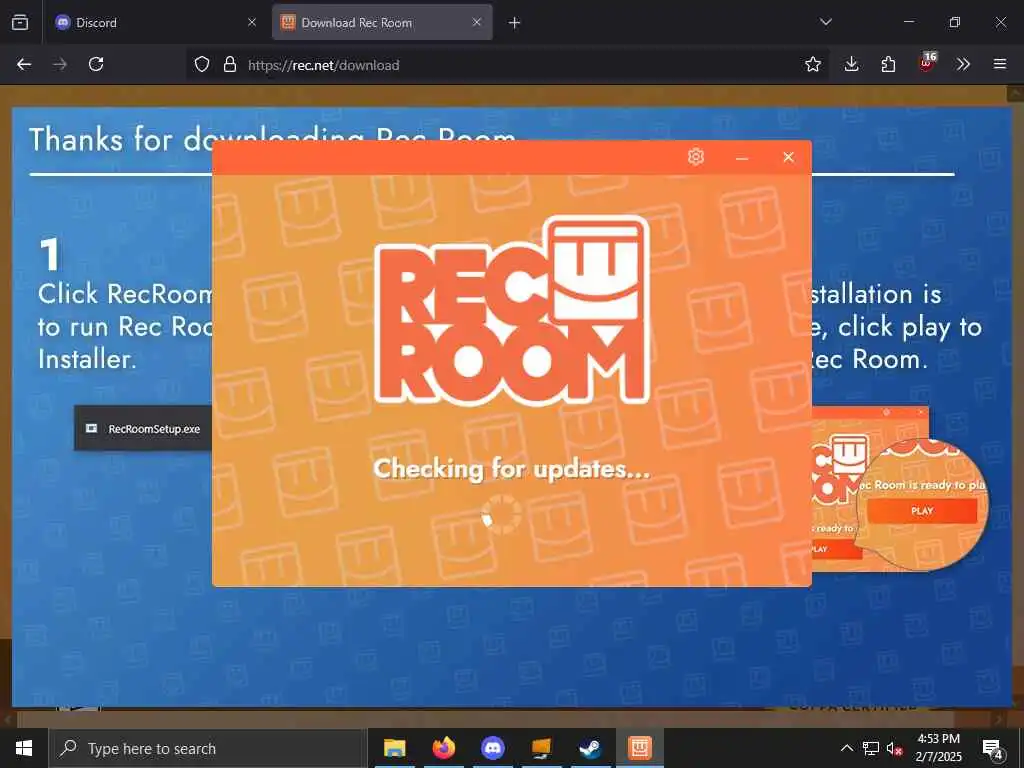Open Firefox View icon

tap(20, 22)
